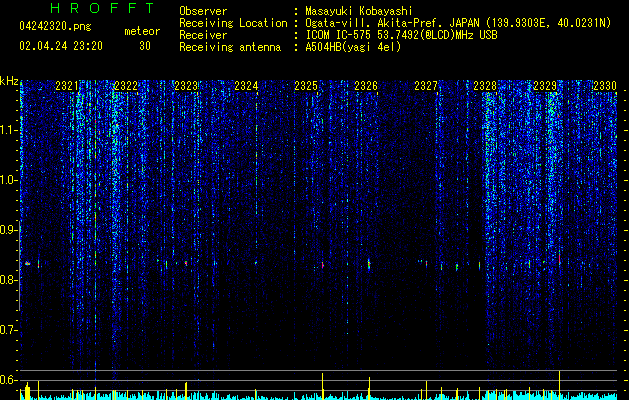Click the 2326 time marker
Image resolution: width=629 pixels, height=400 pixels.
click(366, 86)
